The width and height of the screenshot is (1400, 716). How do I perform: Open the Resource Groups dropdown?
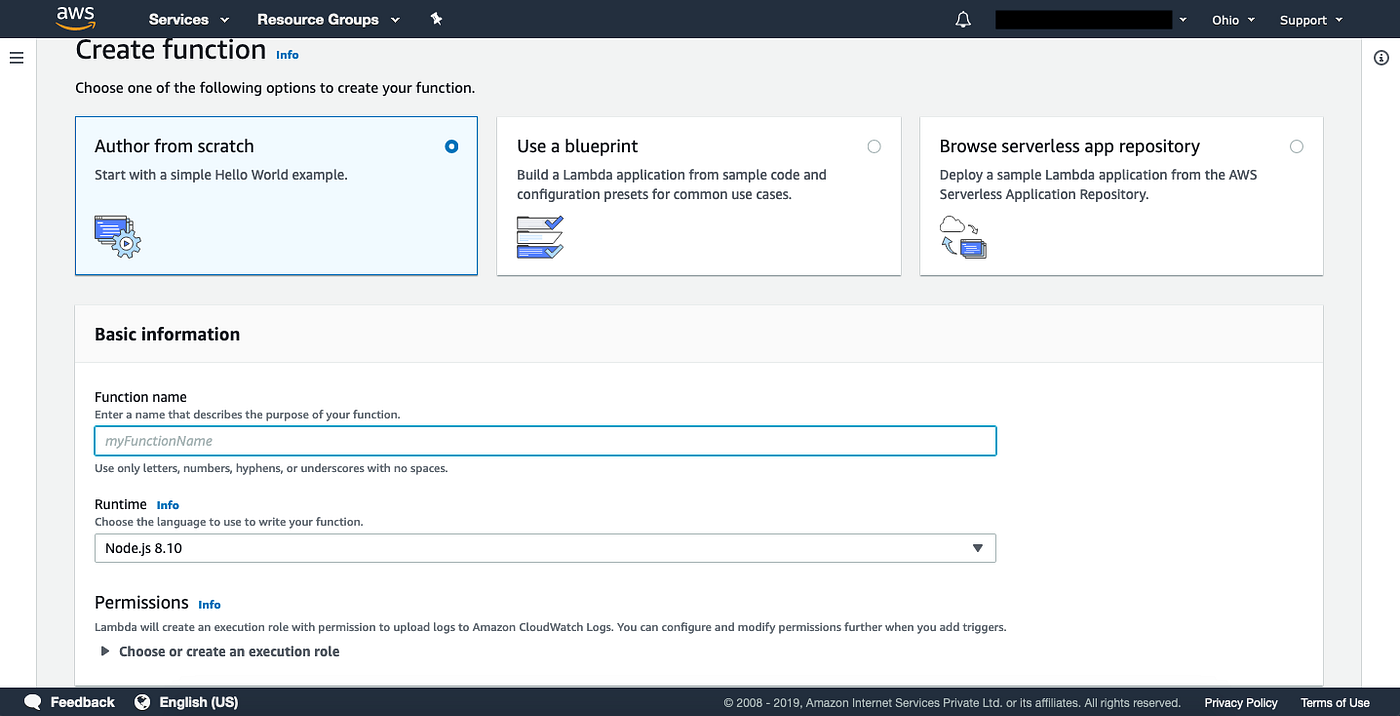(328, 19)
